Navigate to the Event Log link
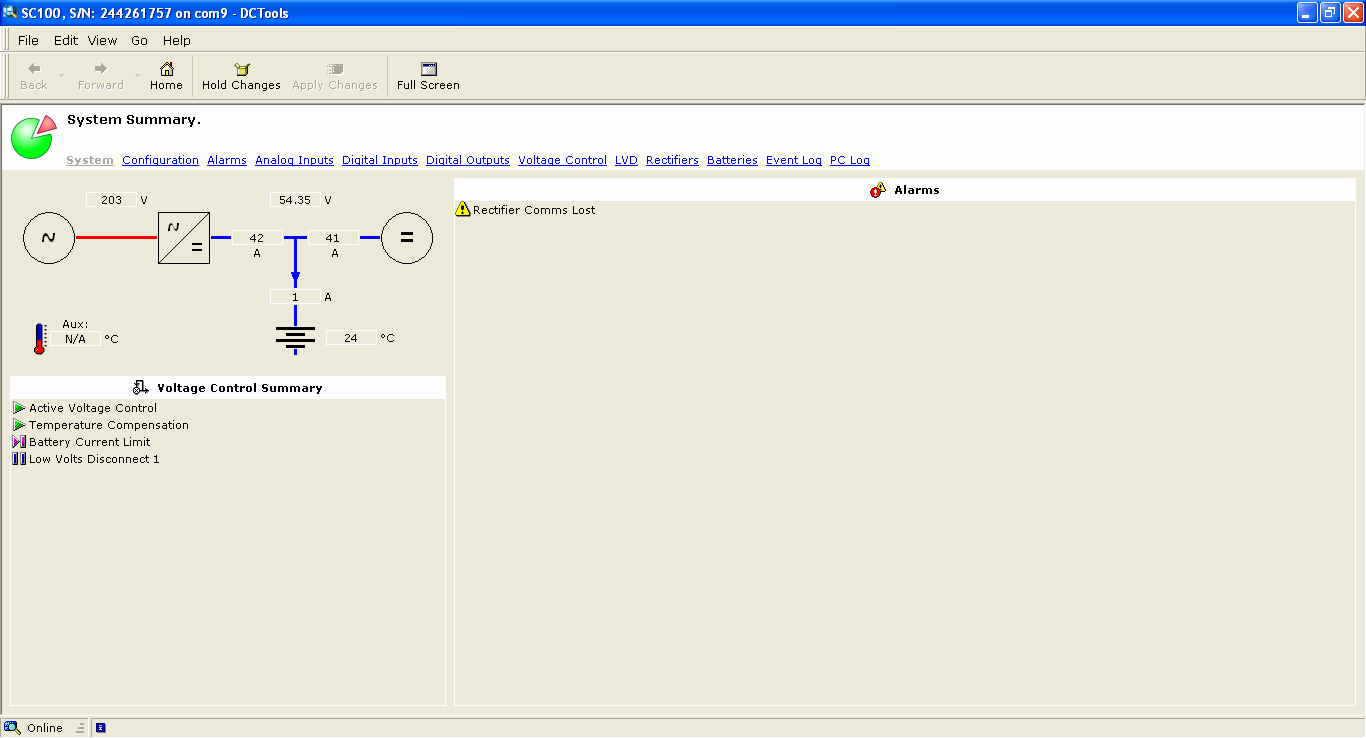 793,160
